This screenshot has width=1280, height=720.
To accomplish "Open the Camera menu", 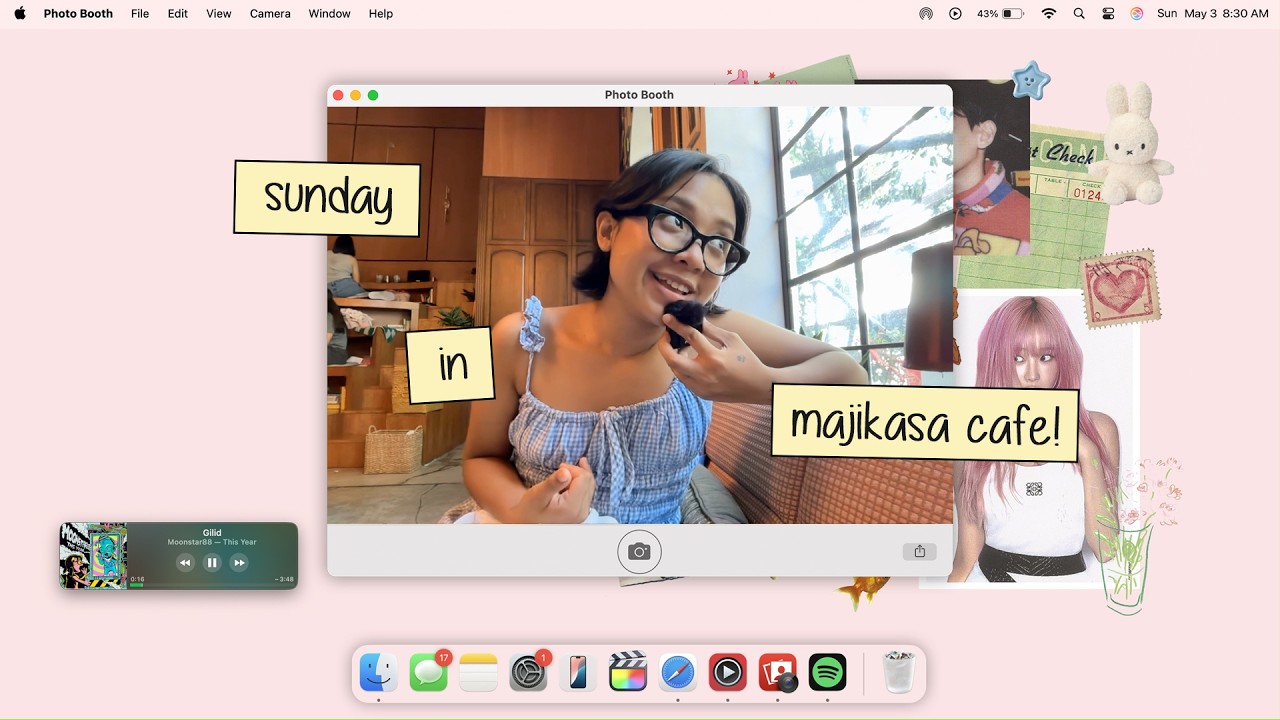I will coord(270,14).
